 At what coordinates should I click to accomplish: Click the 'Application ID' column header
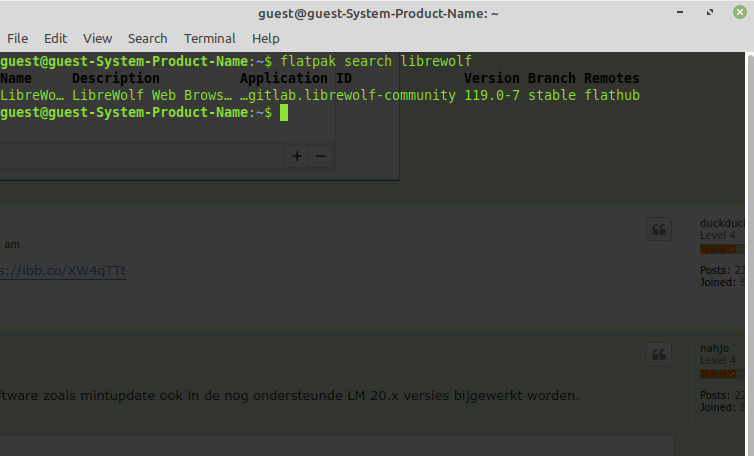tap(296, 78)
